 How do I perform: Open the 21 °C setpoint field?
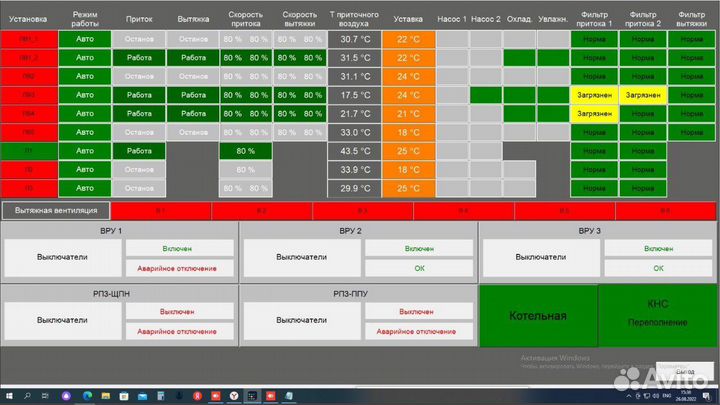[x=408, y=114]
